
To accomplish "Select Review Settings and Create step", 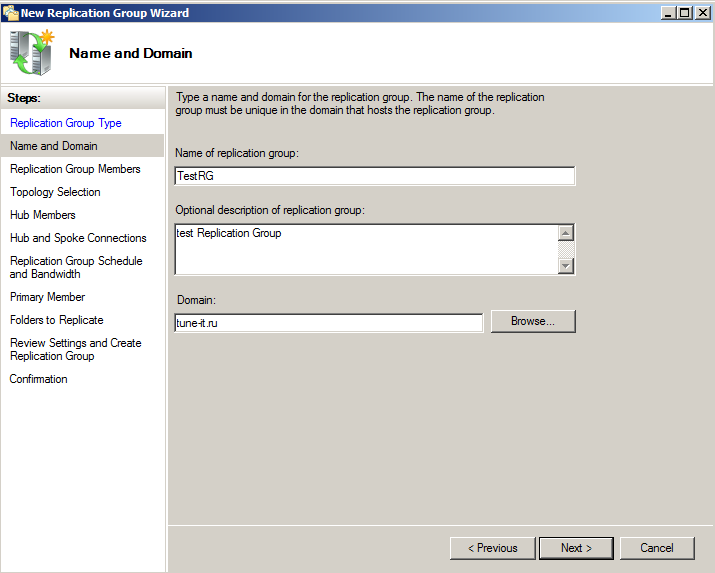I will (76, 349).
